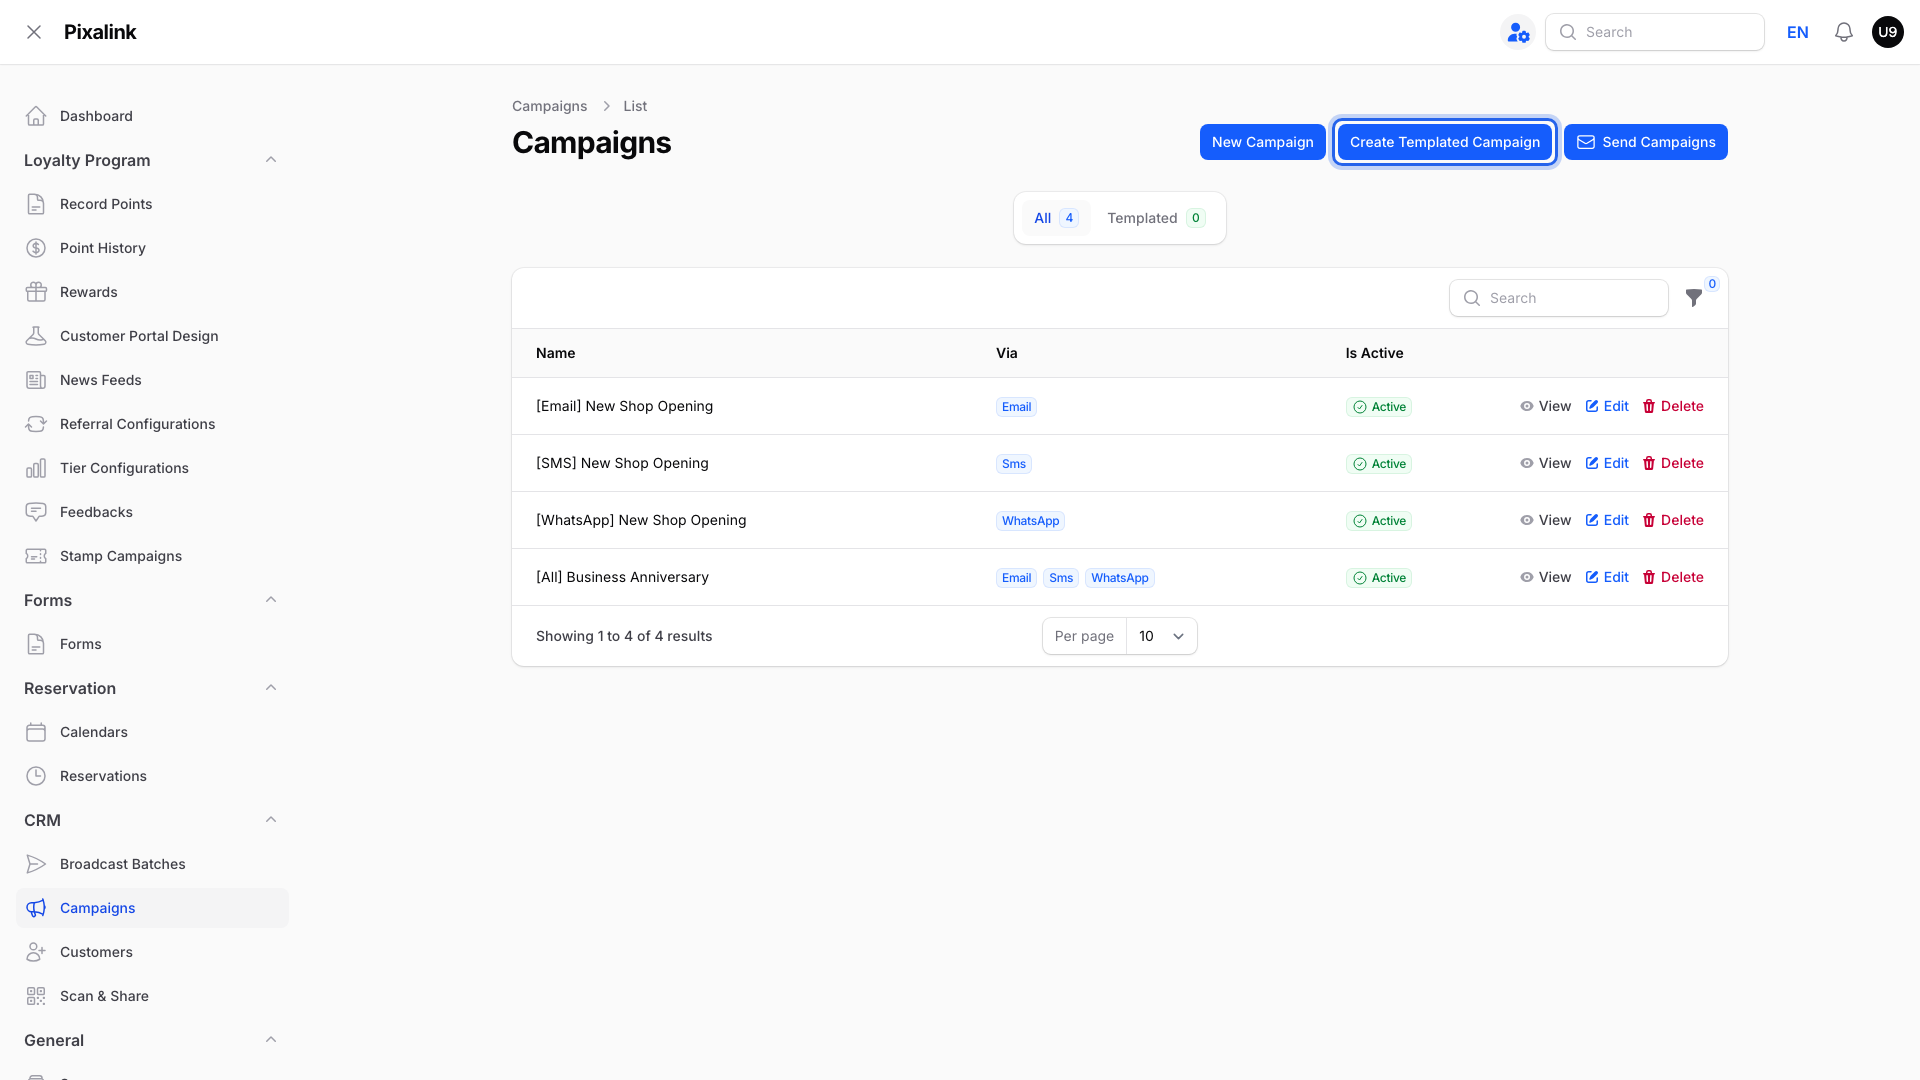Click the Record Points document icon
This screenshot has width=1920, height=1080.
point(36,204)
